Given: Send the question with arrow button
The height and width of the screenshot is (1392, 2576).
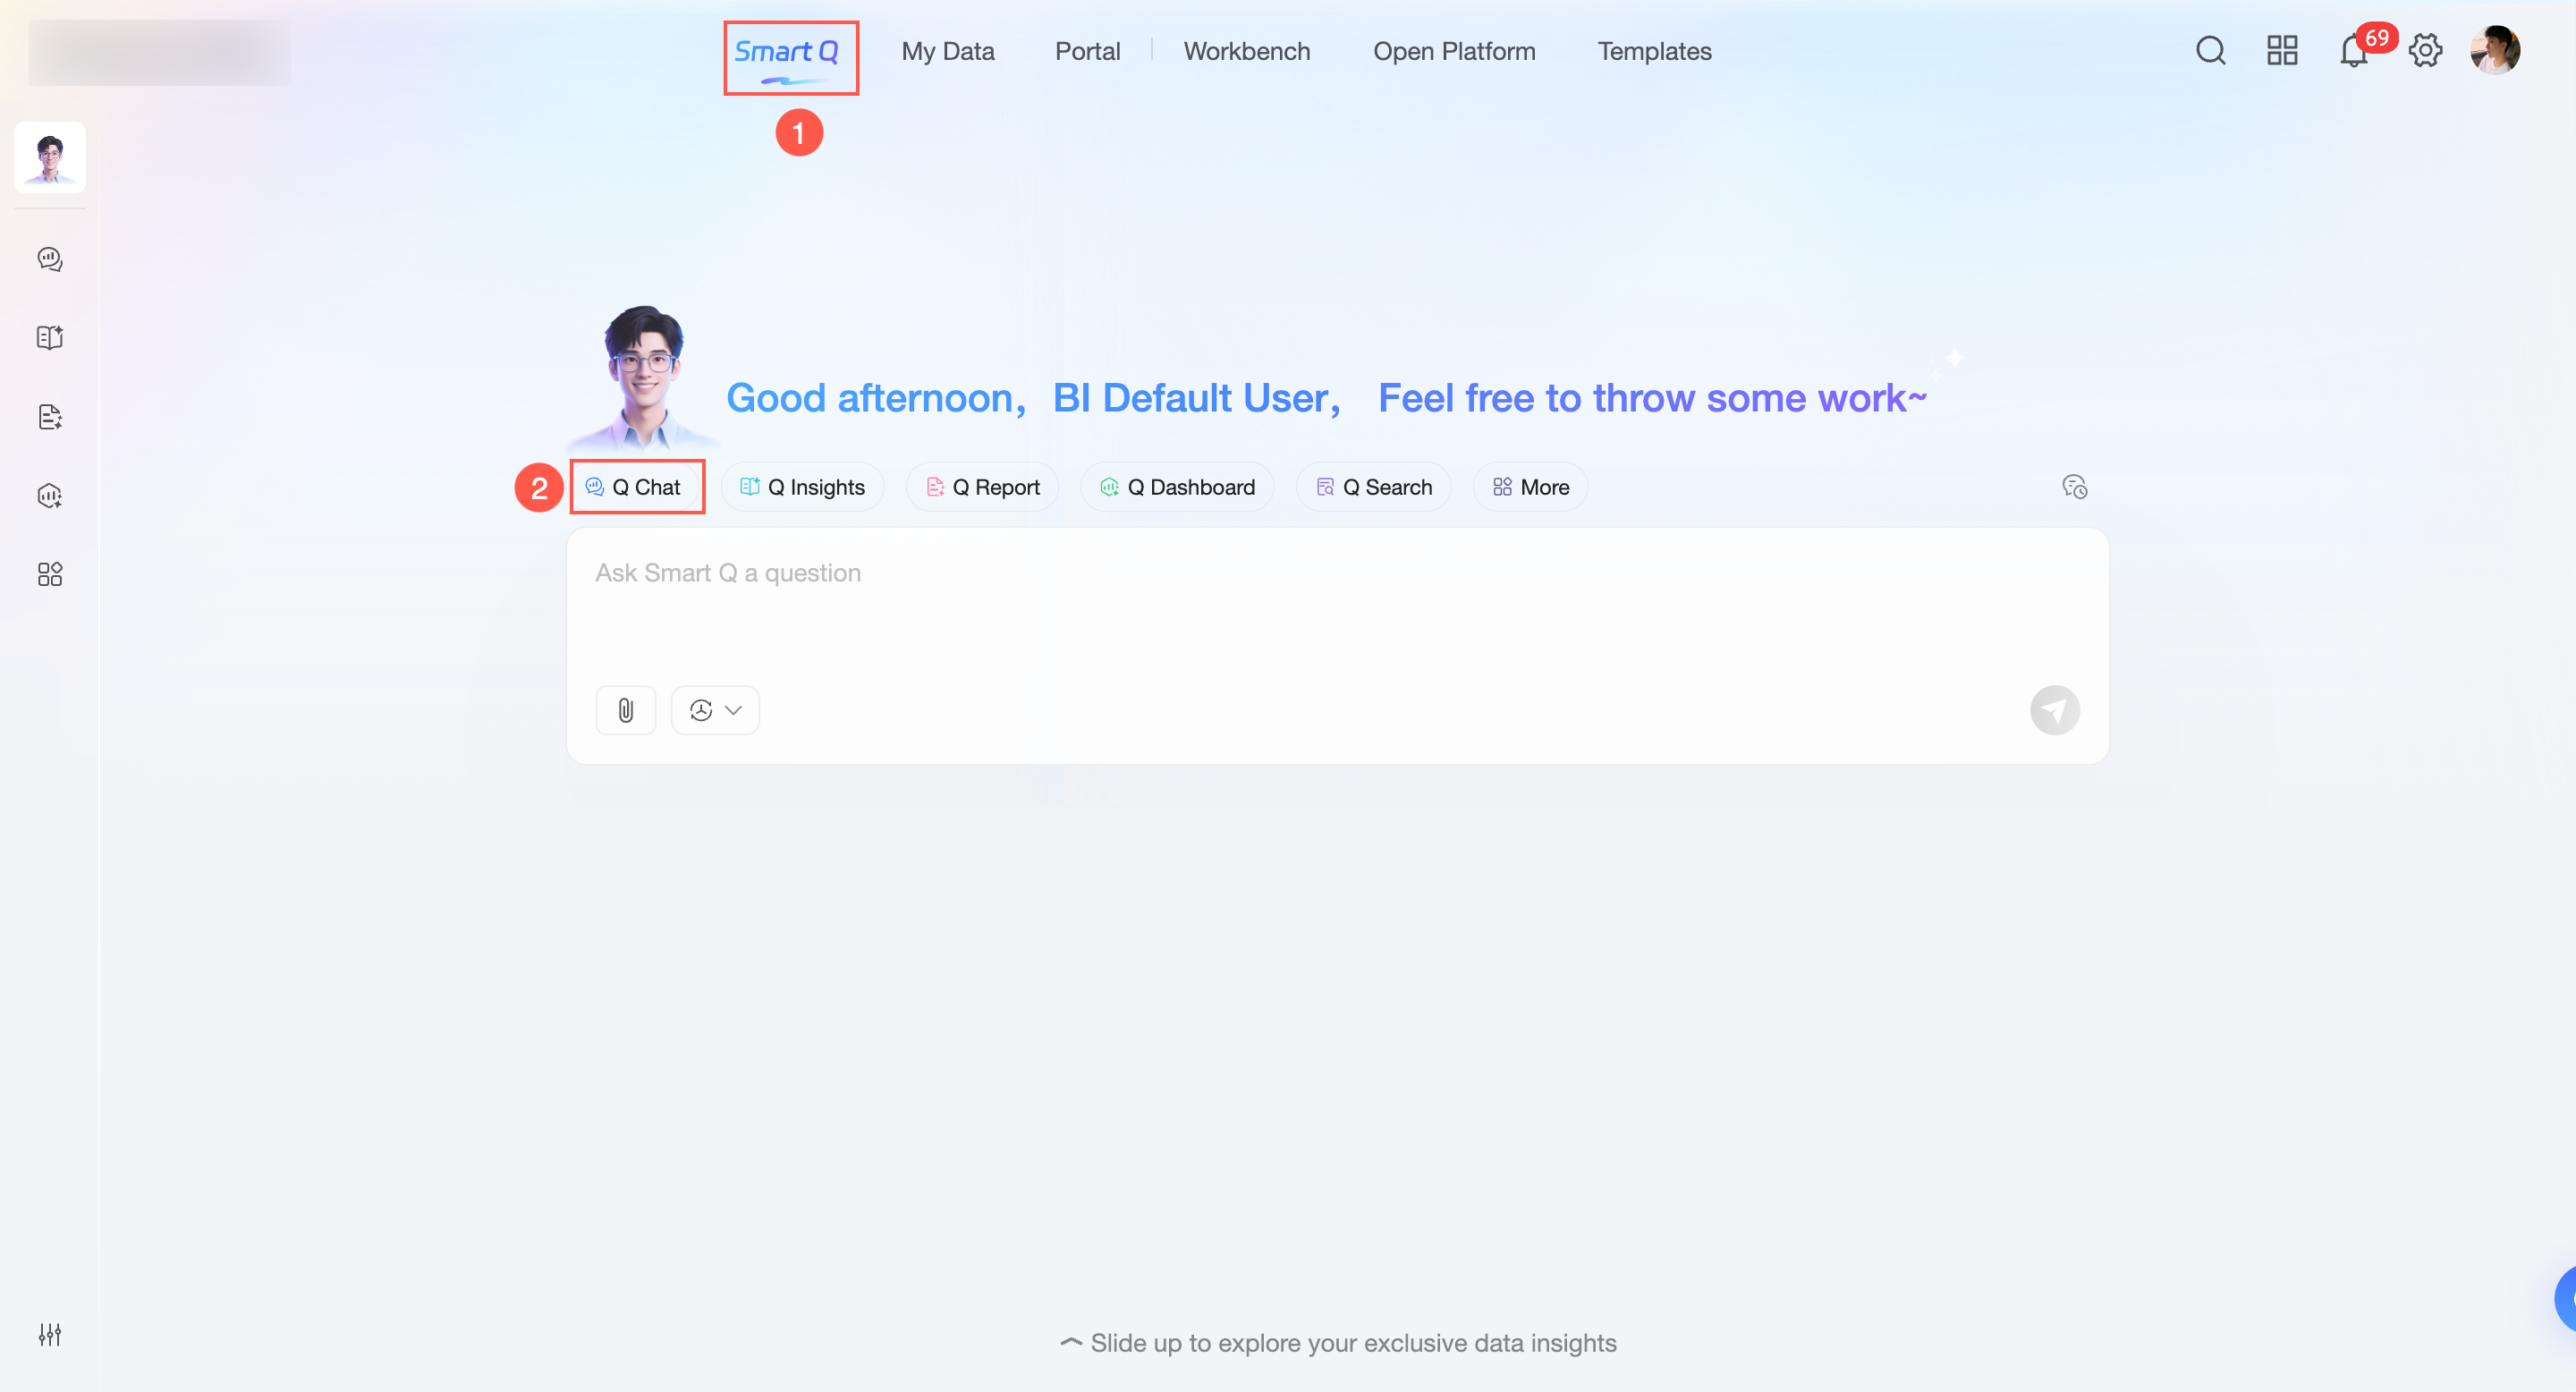Looking at the screenshot, I should coord(2054,710).
